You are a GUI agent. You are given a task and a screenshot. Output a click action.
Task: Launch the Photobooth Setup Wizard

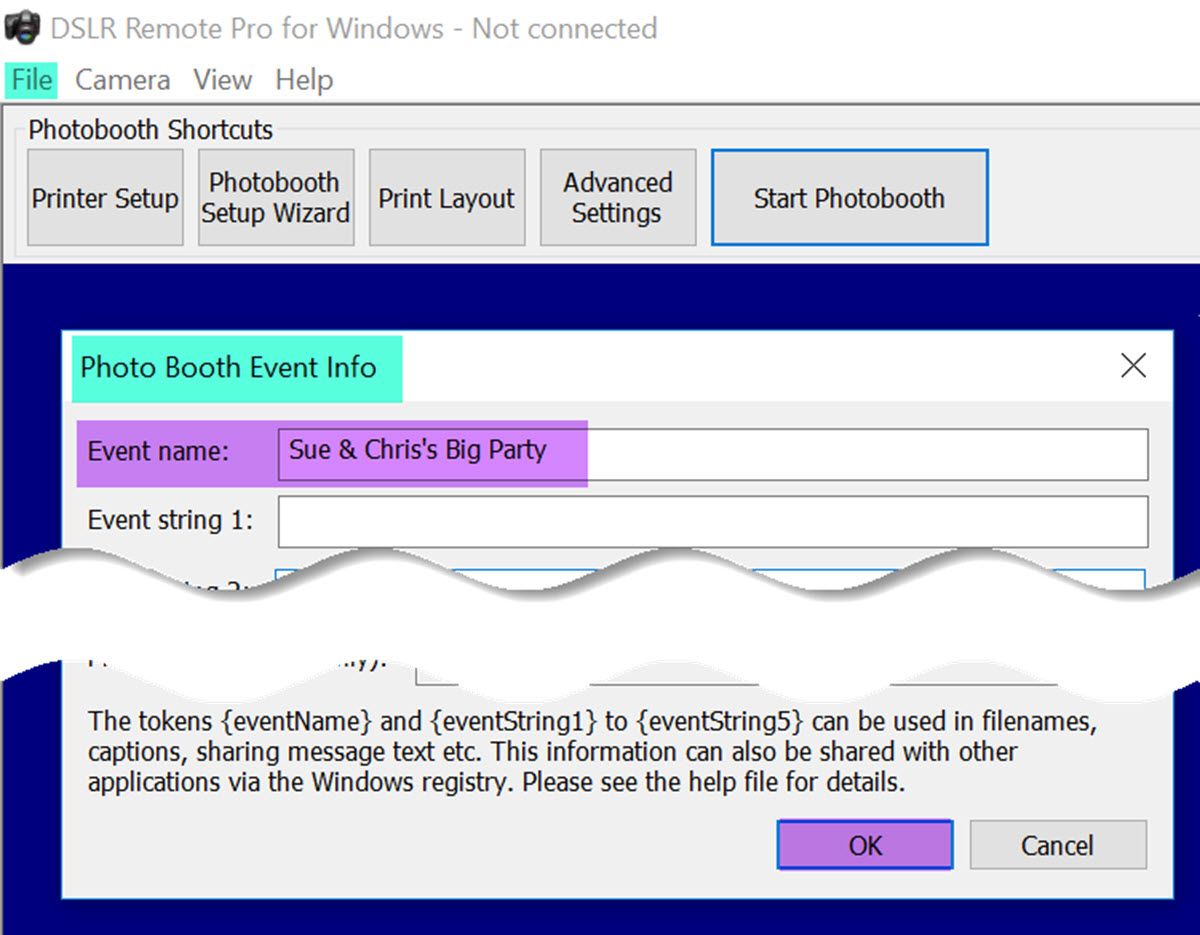click(x=276, y=198)
